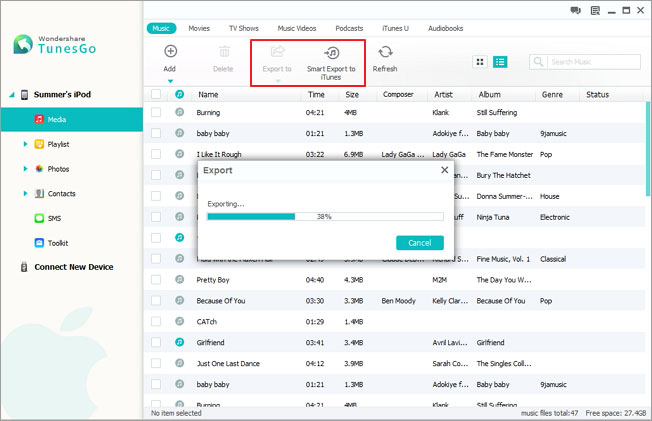Close the Export dialog
Viewport: 652px width, 421px height.
click(445, 170)
